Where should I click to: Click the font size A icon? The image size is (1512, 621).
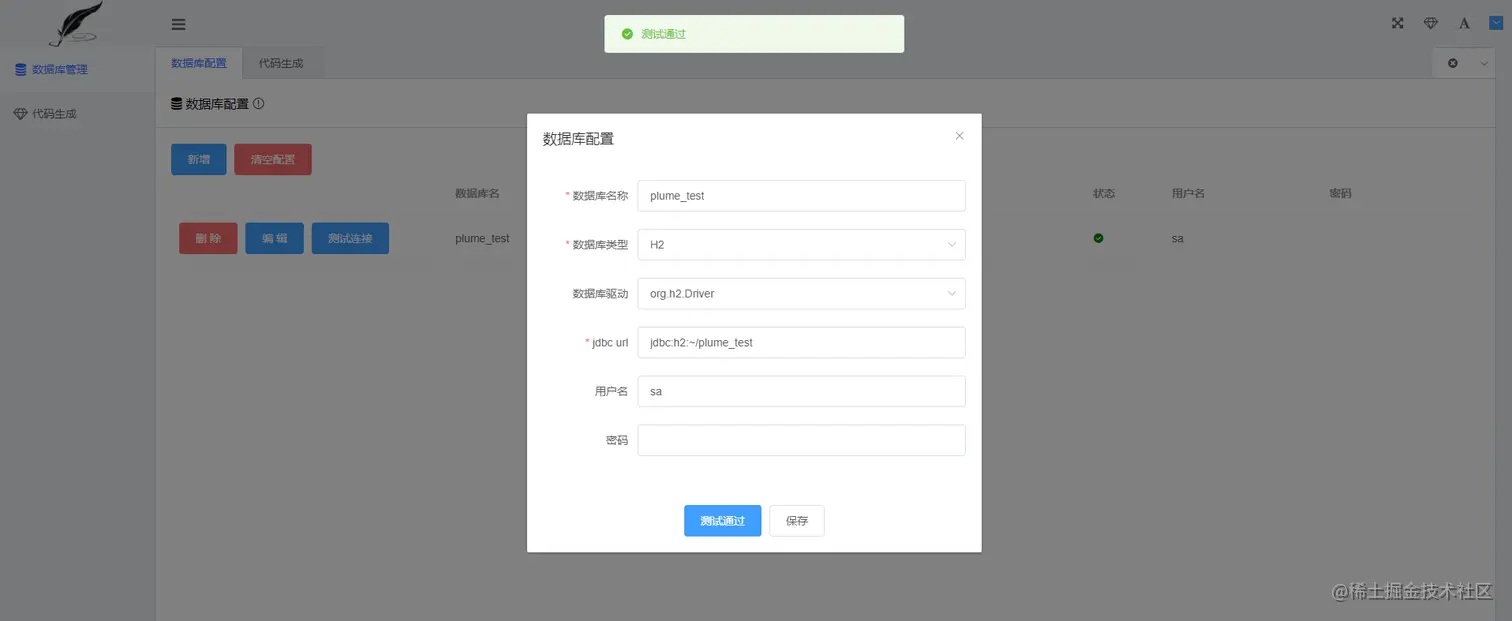click(1464, 23)
